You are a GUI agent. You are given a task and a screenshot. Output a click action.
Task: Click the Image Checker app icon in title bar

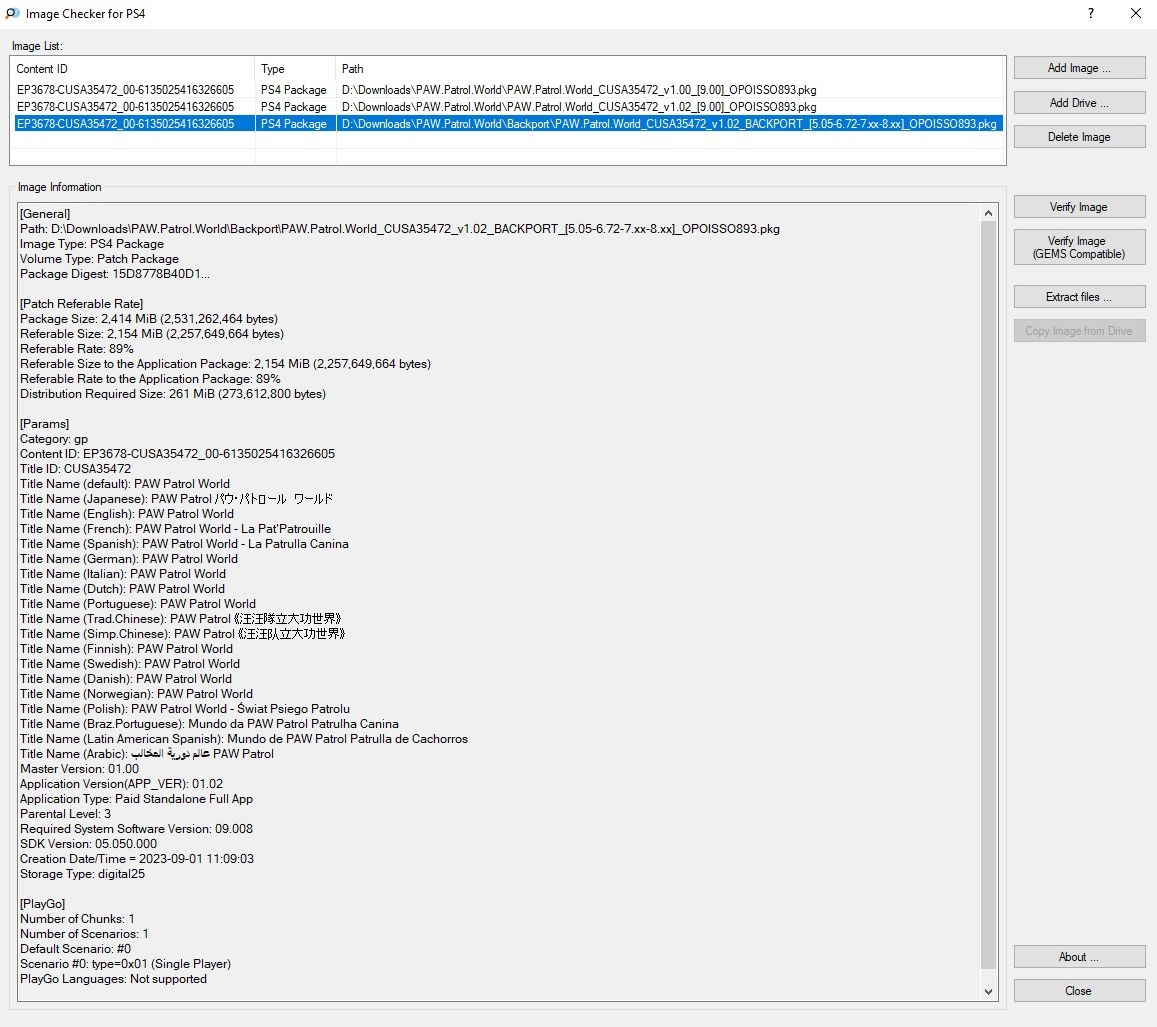pyautogui.click(x=12, y=14)
